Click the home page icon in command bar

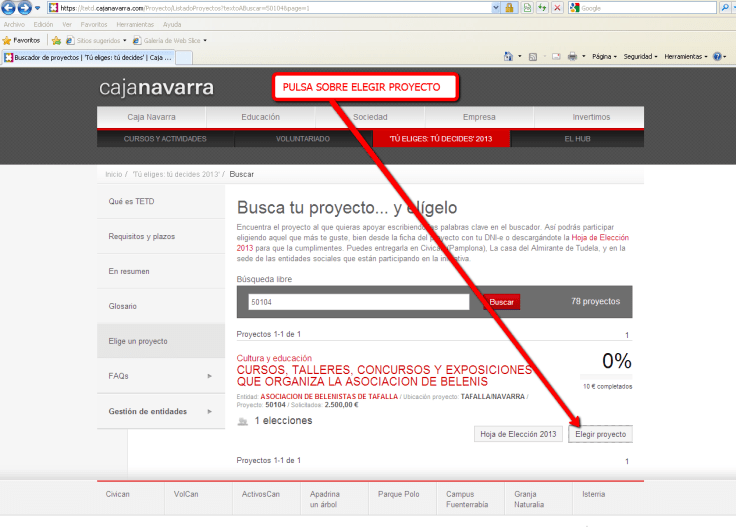coord(509,57)
